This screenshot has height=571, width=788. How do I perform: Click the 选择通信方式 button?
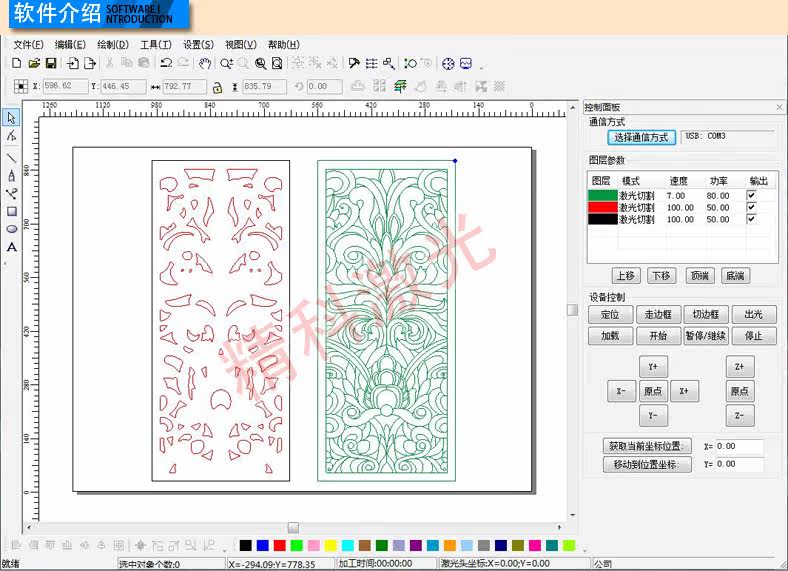pos(641,137)
